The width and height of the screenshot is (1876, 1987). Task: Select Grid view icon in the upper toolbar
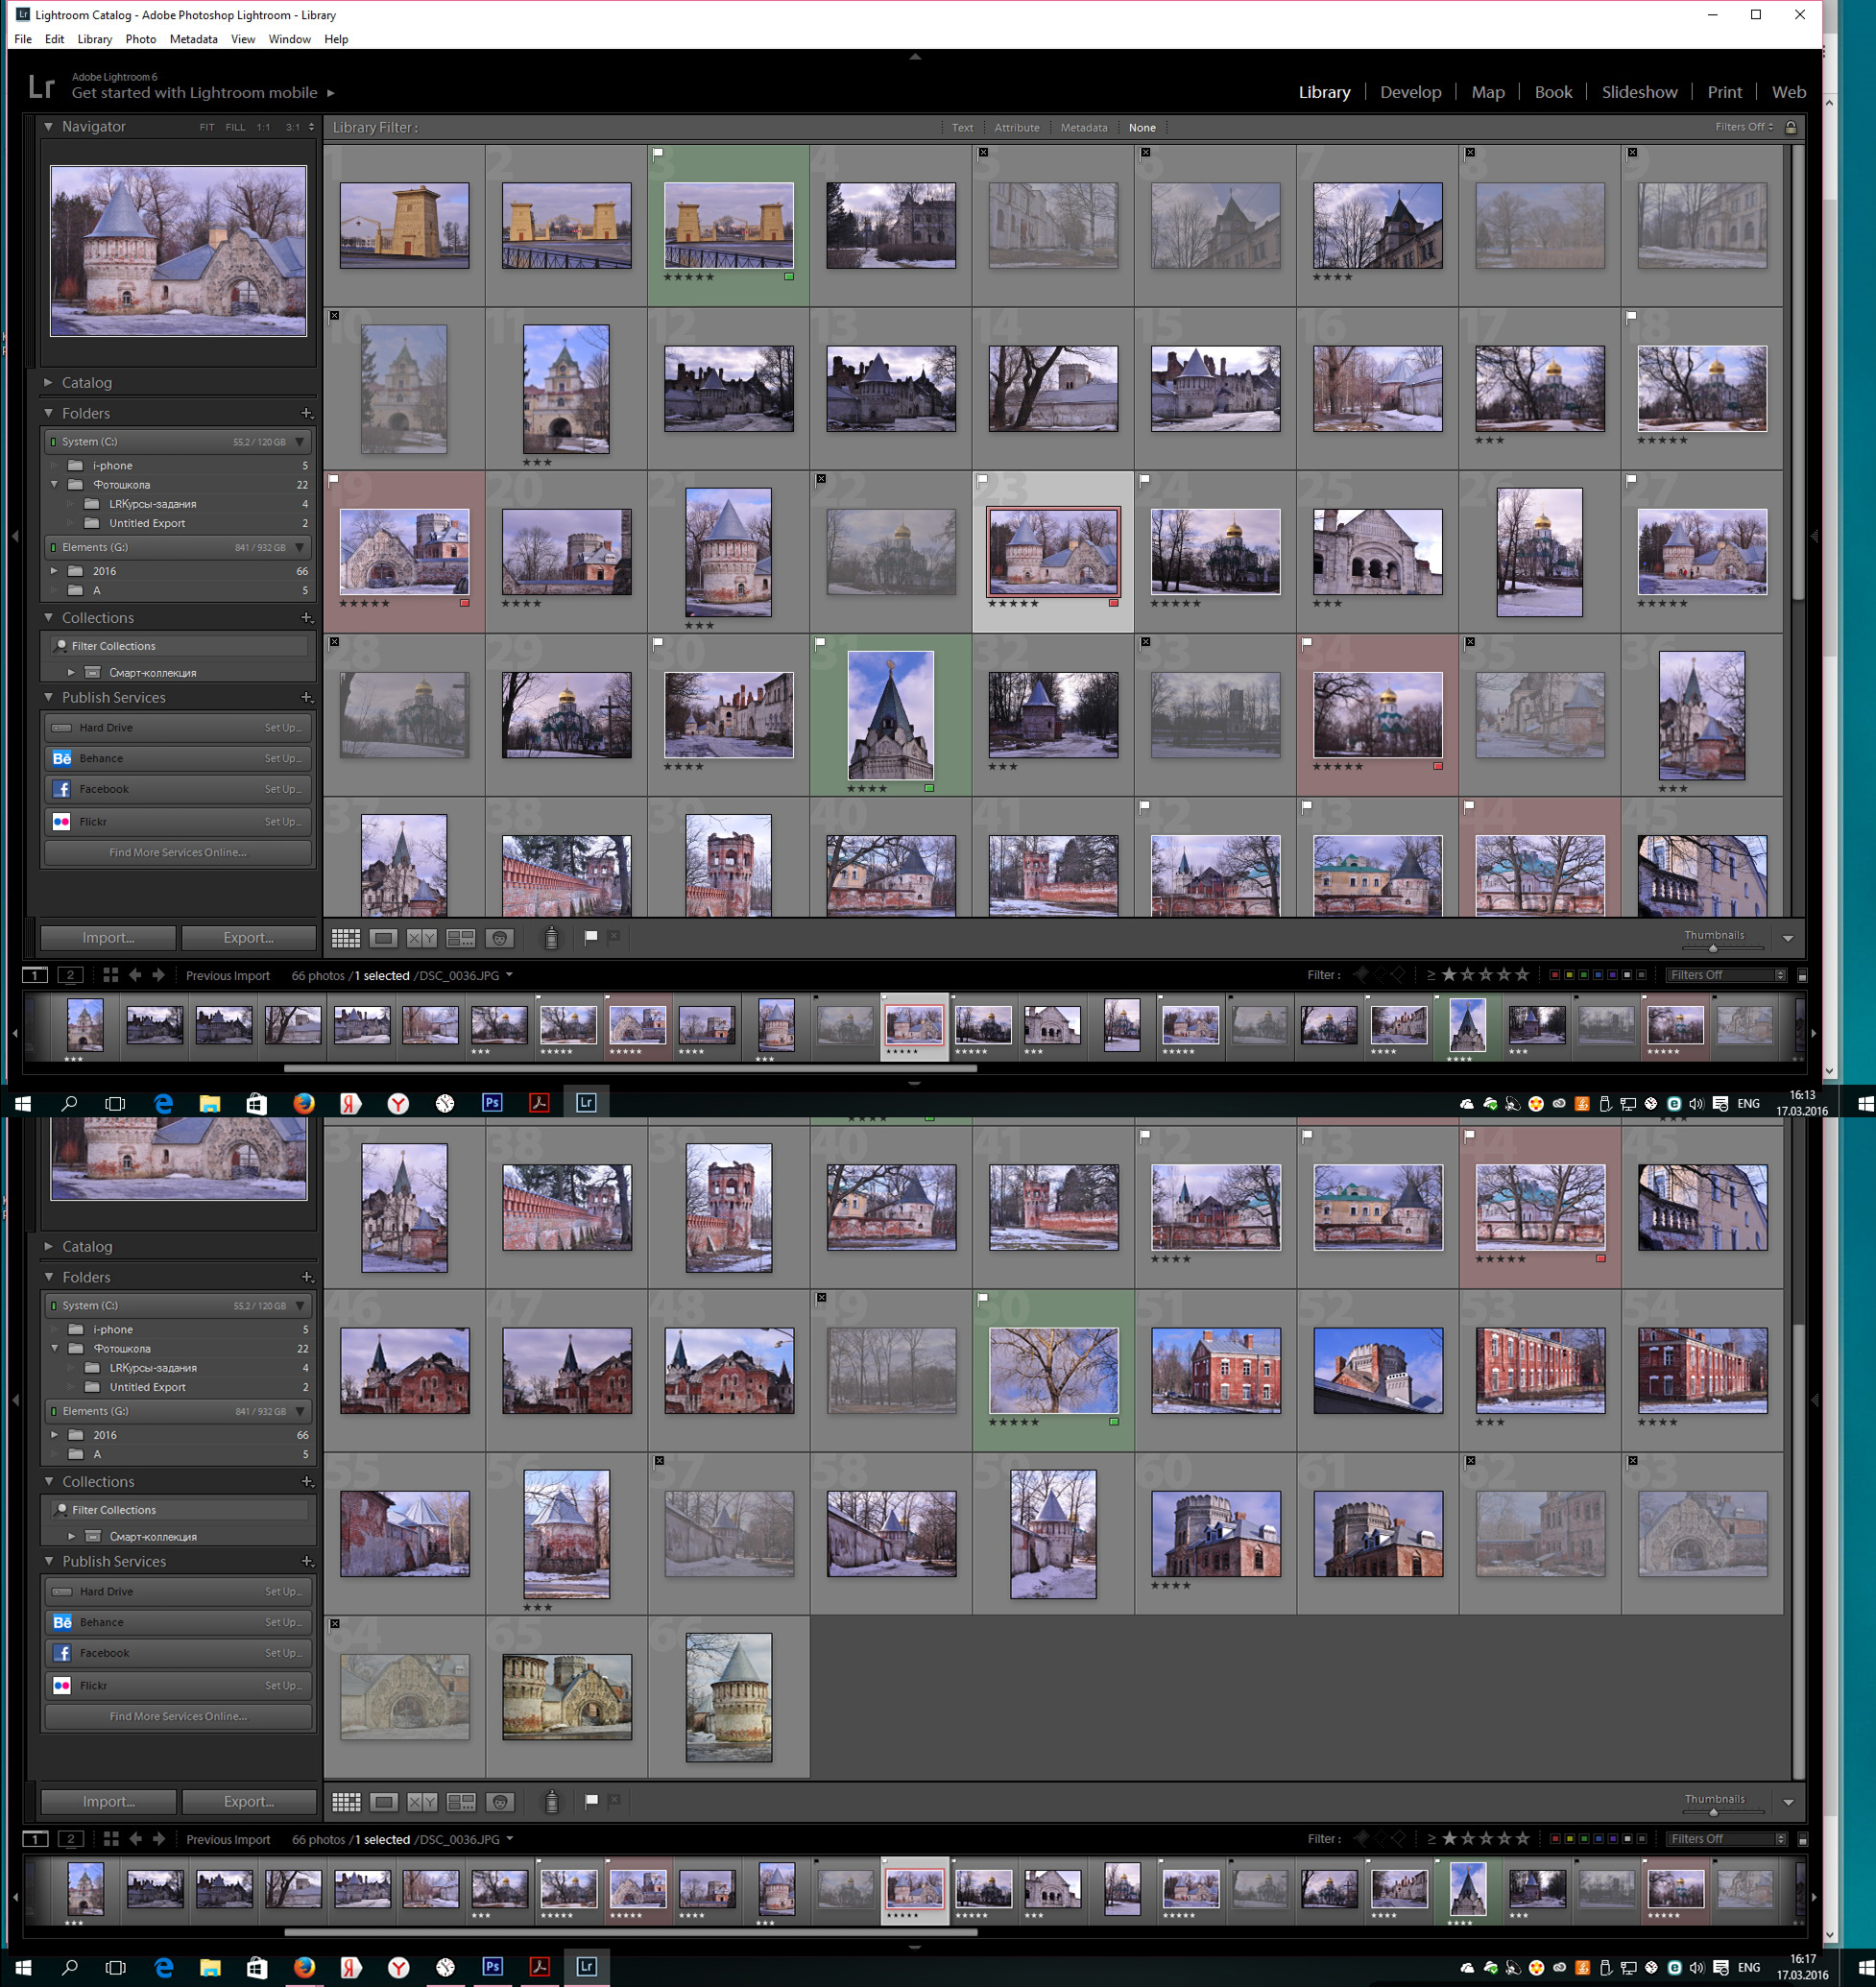click(346, 938)
